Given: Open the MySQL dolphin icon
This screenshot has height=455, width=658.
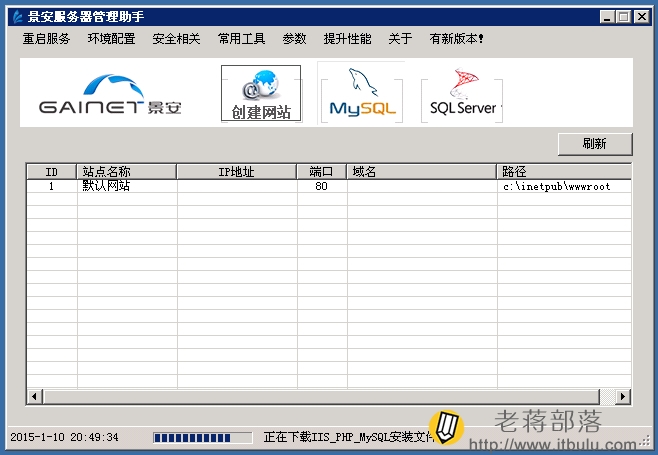Looking at the screenshot, I should pyautogui.click(x=362, y=93).
